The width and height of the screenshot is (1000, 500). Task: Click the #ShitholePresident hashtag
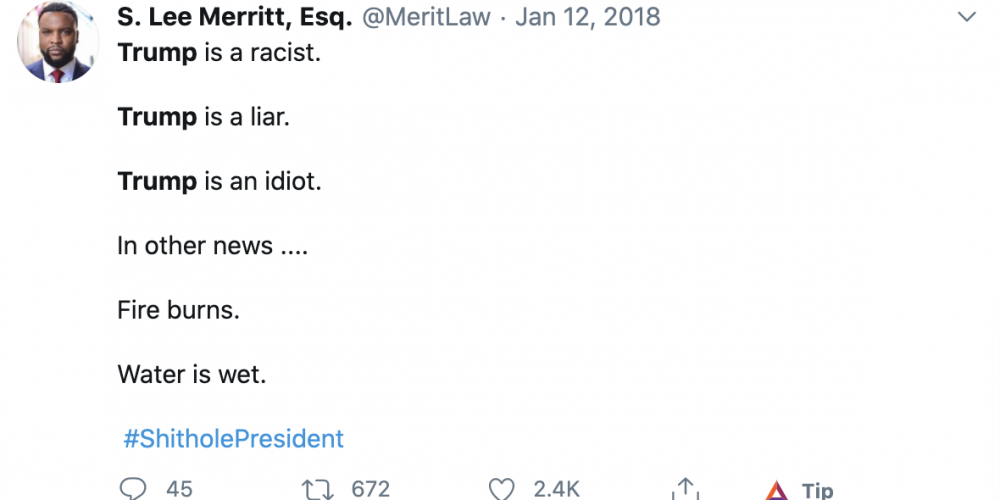click(x=232, y=438)
